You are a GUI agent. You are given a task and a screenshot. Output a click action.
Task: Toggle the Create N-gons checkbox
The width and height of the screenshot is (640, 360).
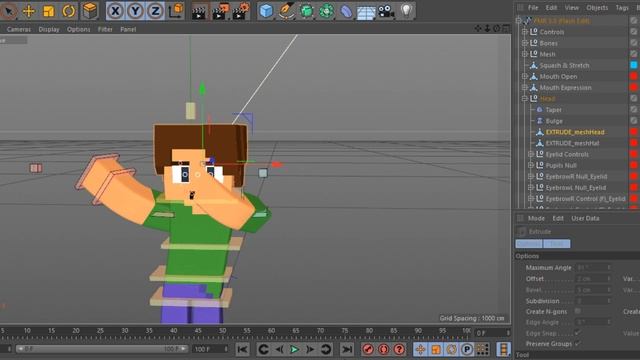578,311
